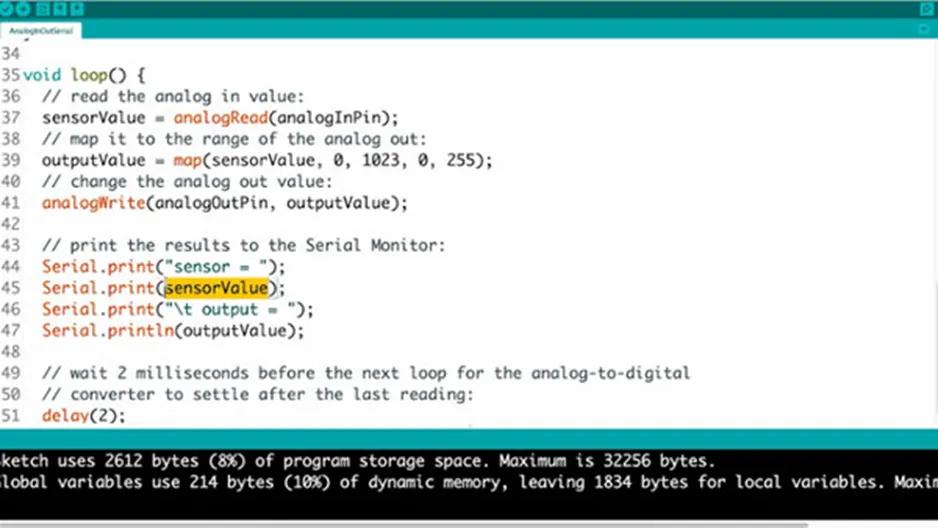938x528 pixels.
Task: Click console message 'Sketch uses 2612 bytes'
Action: pyautogui.click(x=99, y=461)
